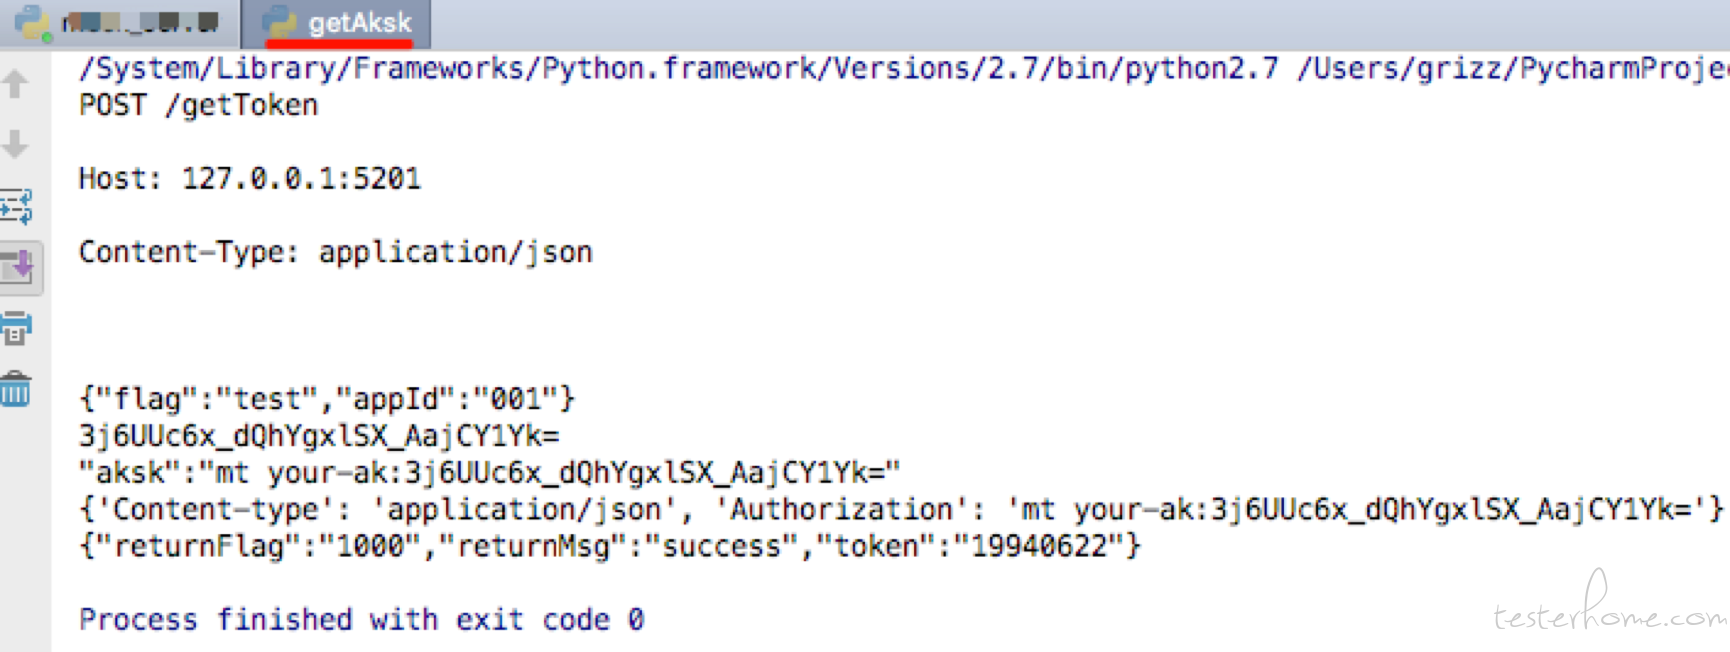Click Python icon on first run tab

pos(32,22)
